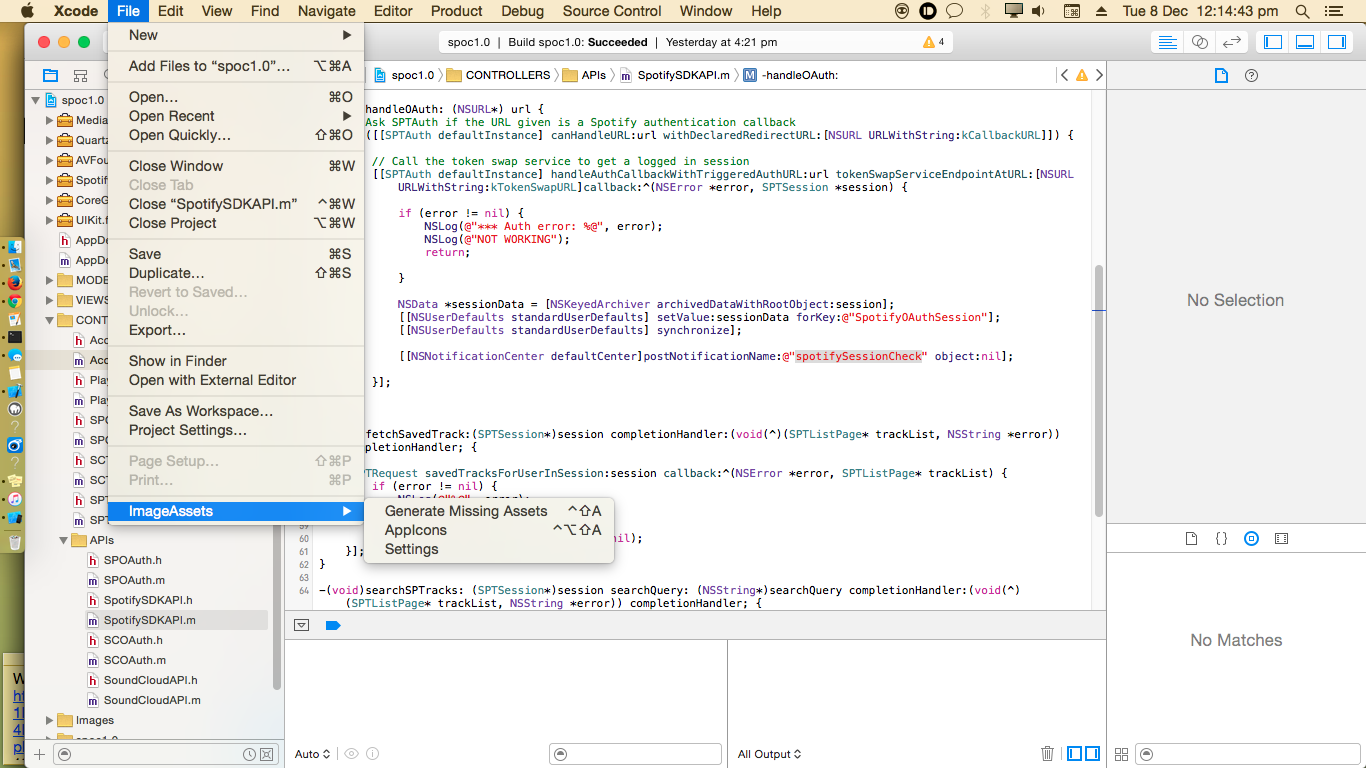This screenshot has width=1366, height=768.
Task: Click the warning icon in jump bar
Action: (1082, 75)
